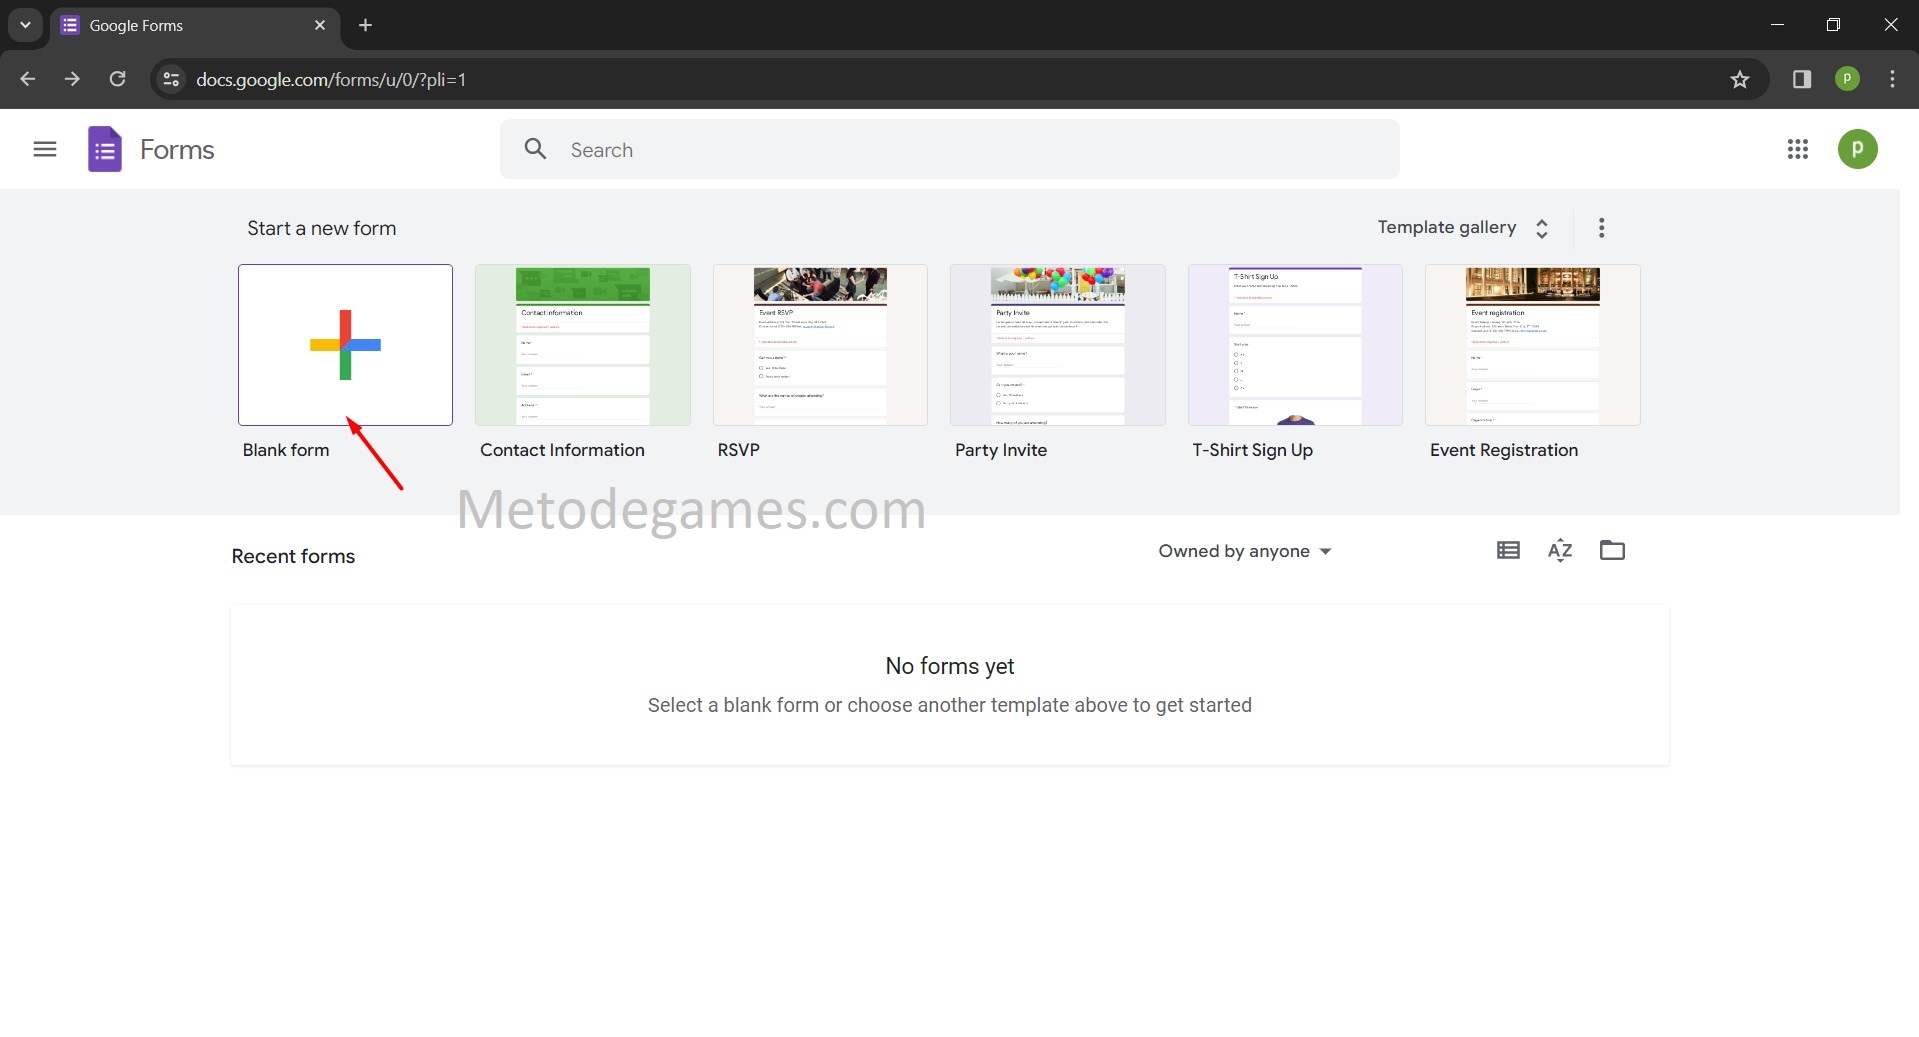1919x1037 pixels.
Task: Open the file picker folder icon
Action: click(1612, 550)
